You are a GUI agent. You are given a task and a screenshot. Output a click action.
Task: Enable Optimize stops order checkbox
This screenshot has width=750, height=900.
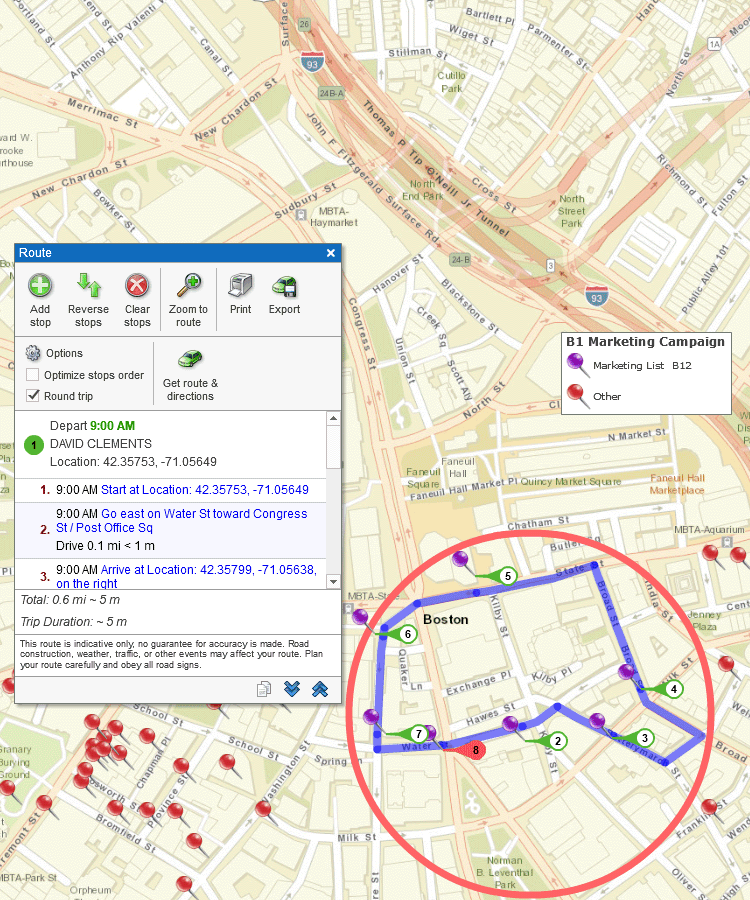(x=33, y=375)
